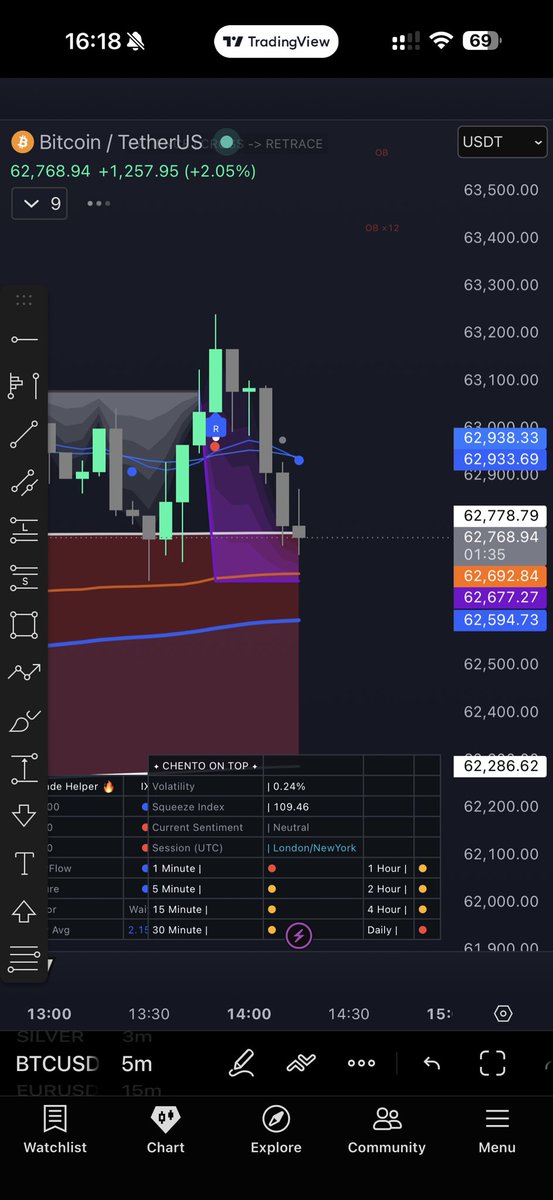Select the parallel channel tool
Image resolution: width=553 pixels, height=1200 pixels.
point(24,482)
